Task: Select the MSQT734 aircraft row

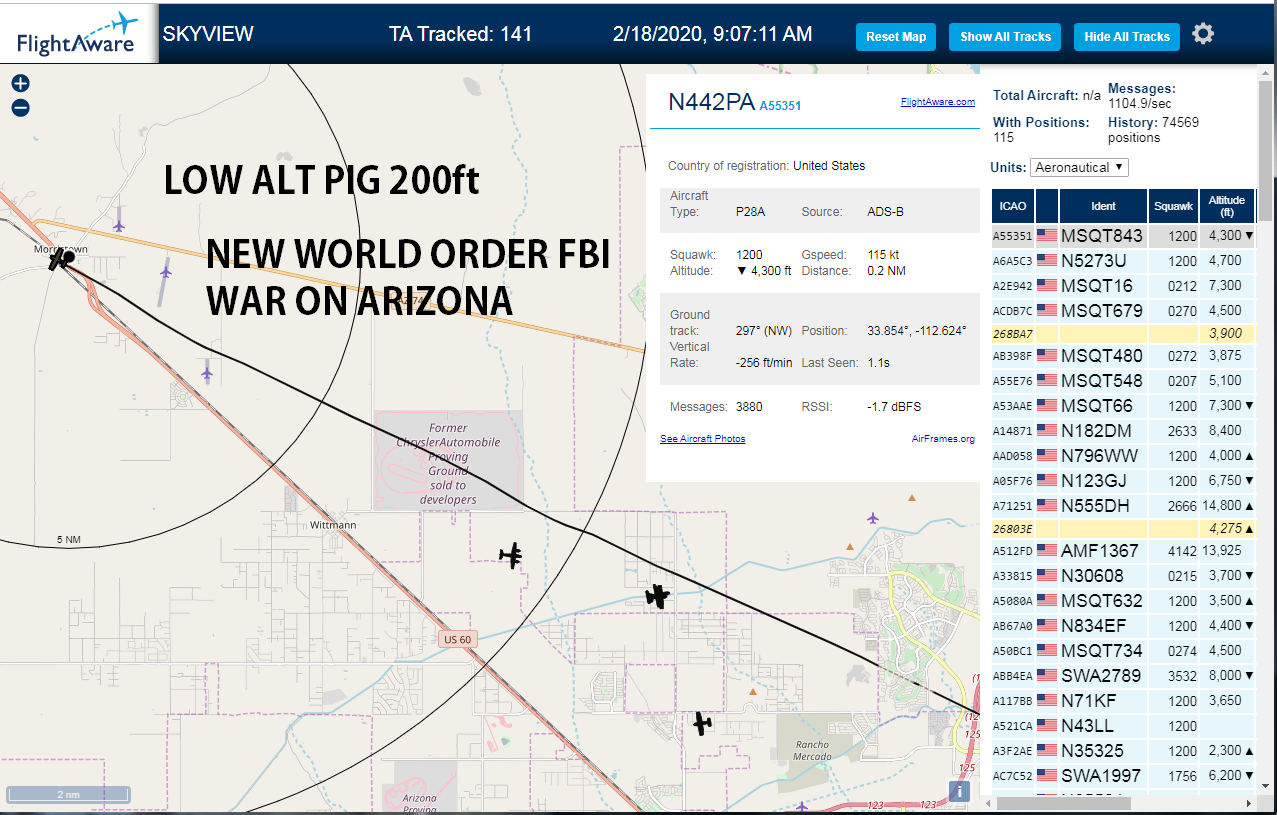Action: click(x=1123, y=651)
